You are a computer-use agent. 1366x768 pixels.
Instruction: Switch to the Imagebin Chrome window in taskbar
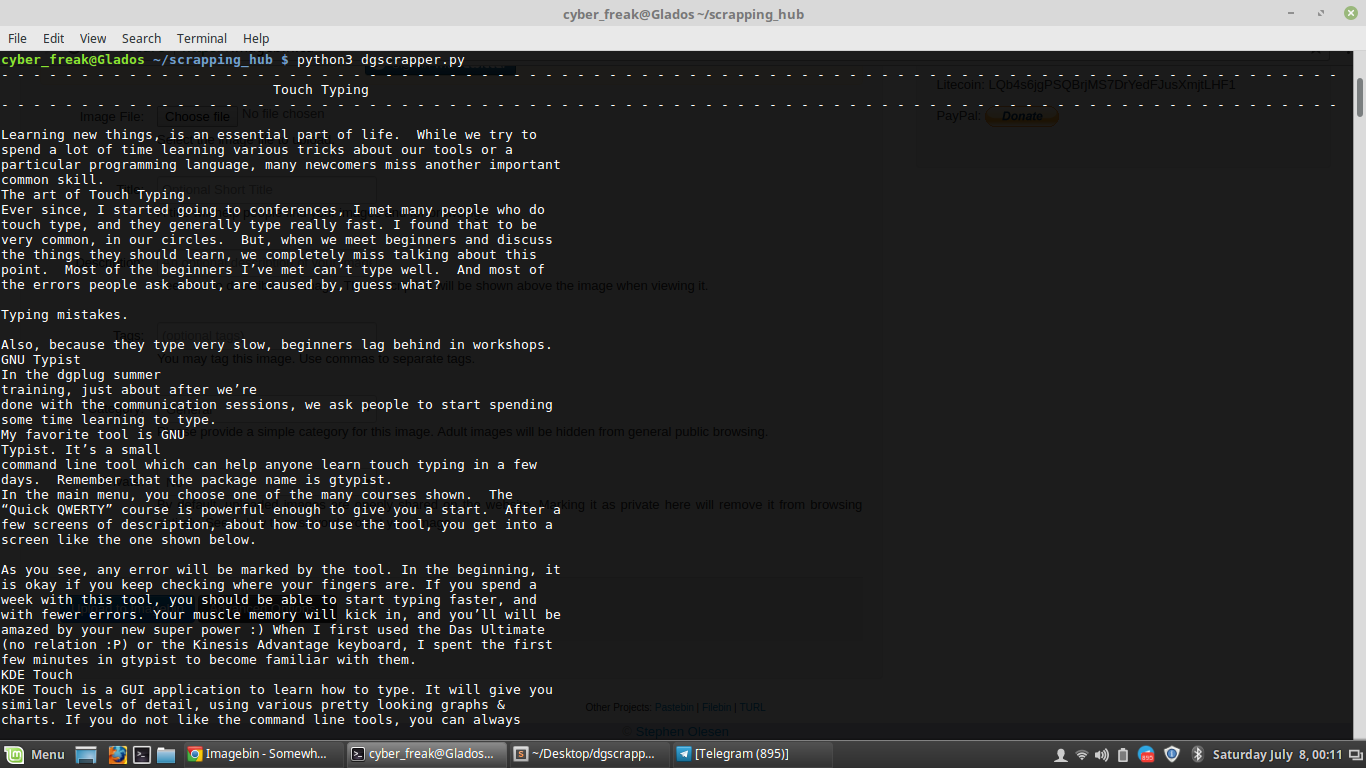tap(262, 754)
